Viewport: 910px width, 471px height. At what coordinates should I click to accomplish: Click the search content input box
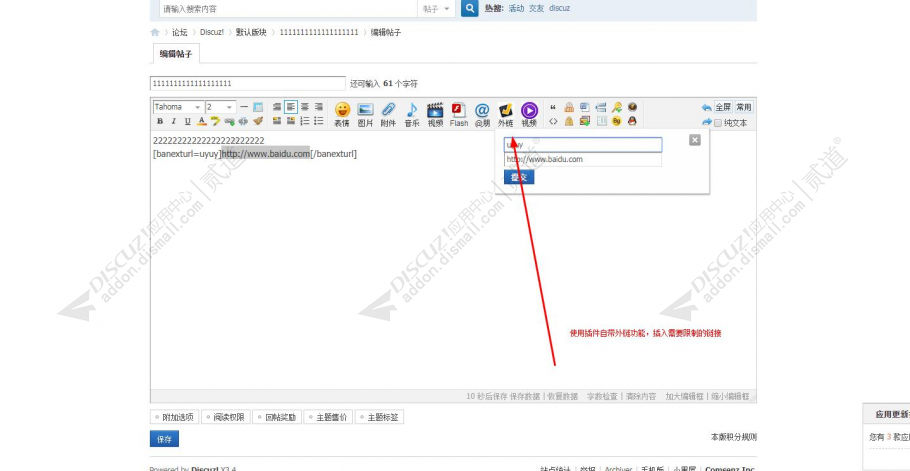click(x=288, y=9)
